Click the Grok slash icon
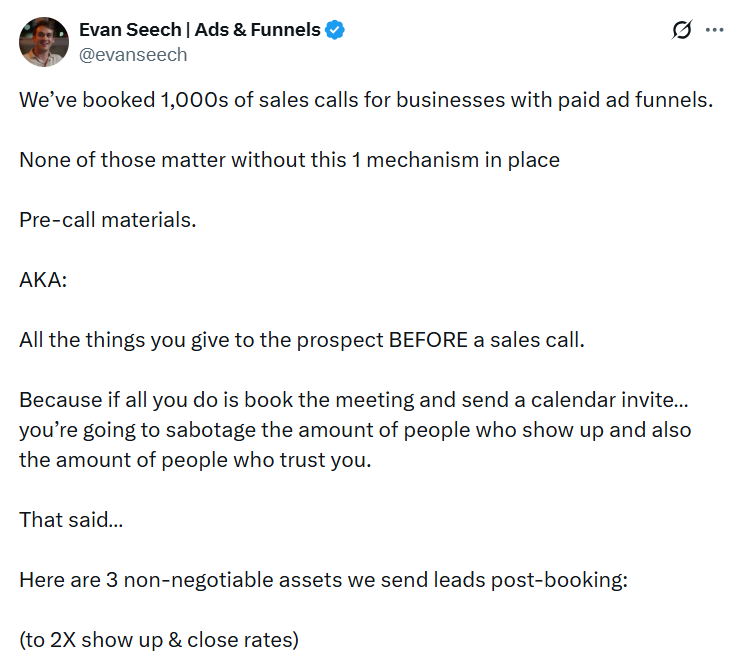 pos(682,30)
